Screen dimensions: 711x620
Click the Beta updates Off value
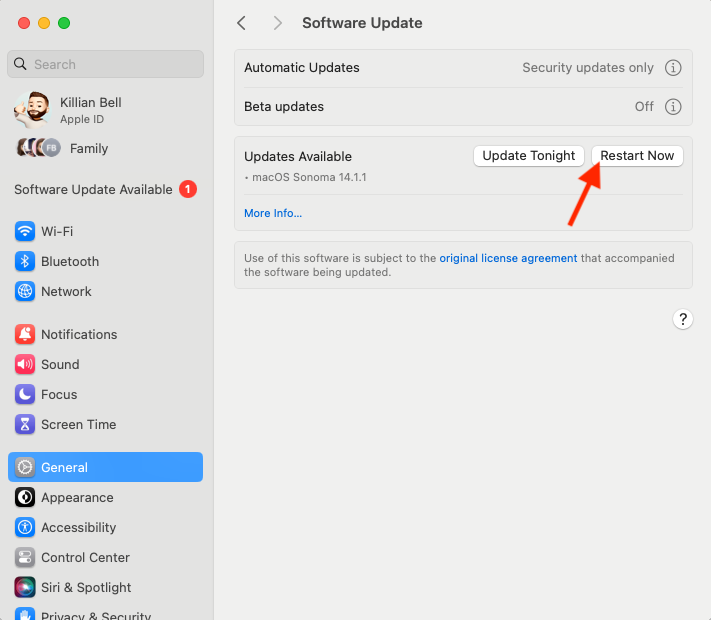644,107
